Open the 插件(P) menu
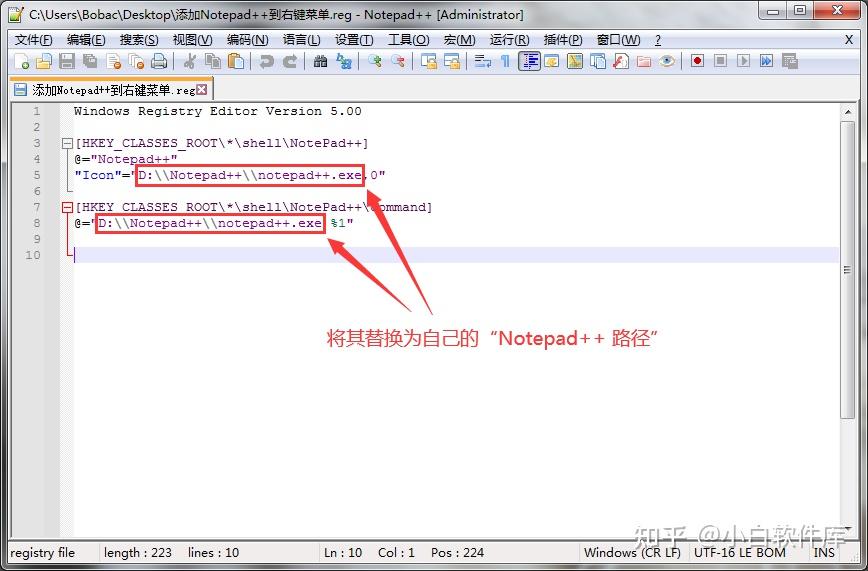Image resolution: width=868 pixels, height=571 pixels. [563, 40]
